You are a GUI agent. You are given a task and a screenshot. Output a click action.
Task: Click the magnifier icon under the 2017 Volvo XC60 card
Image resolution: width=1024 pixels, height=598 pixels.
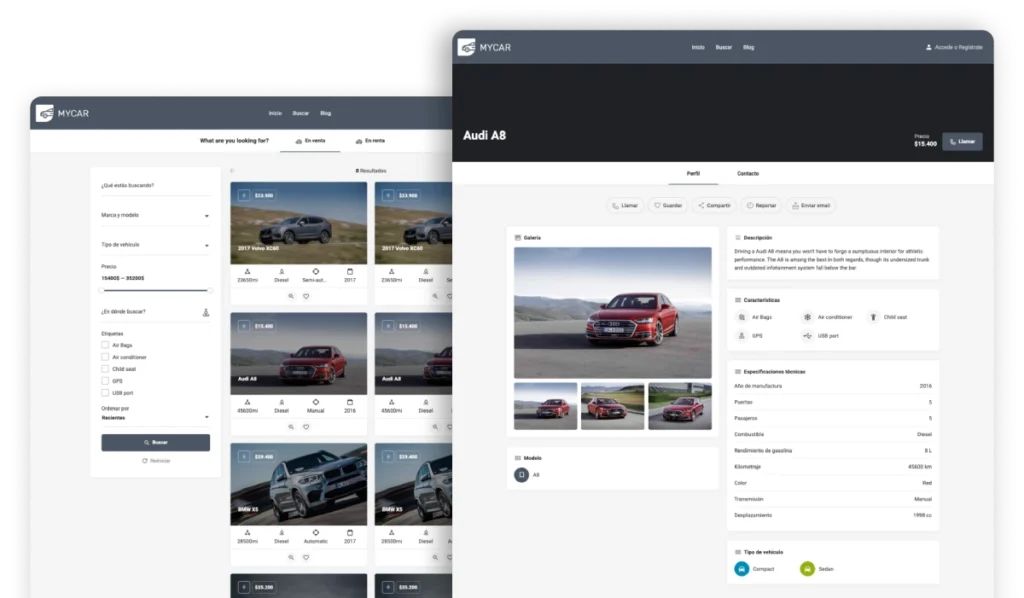pyautogui.click(x=291, y=296)
